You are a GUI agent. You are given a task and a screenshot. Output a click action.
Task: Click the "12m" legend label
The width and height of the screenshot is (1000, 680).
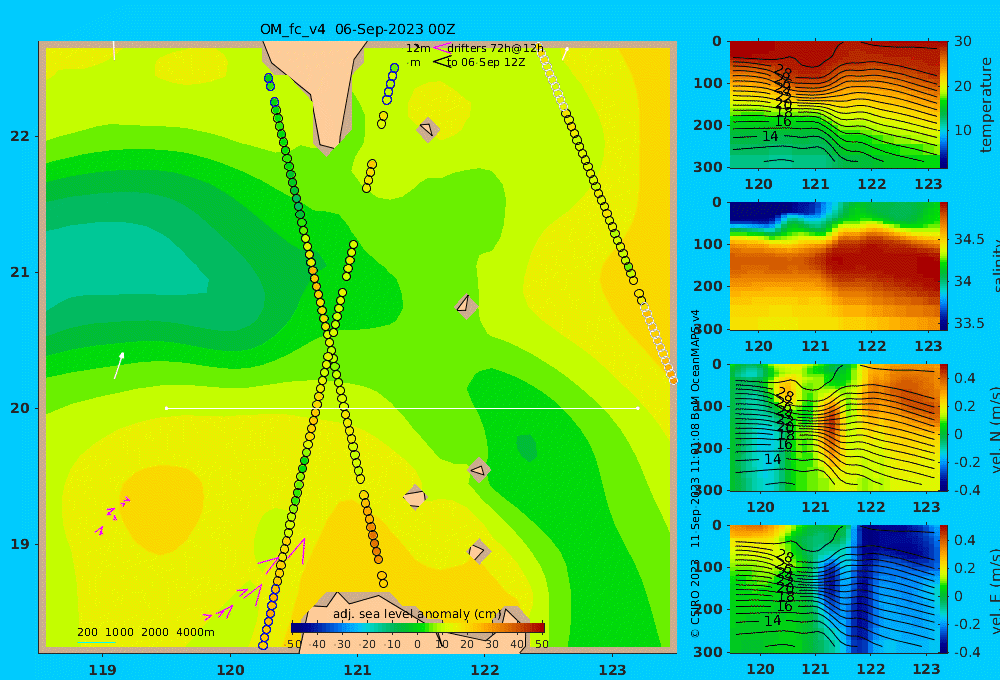tap(418, 48)
